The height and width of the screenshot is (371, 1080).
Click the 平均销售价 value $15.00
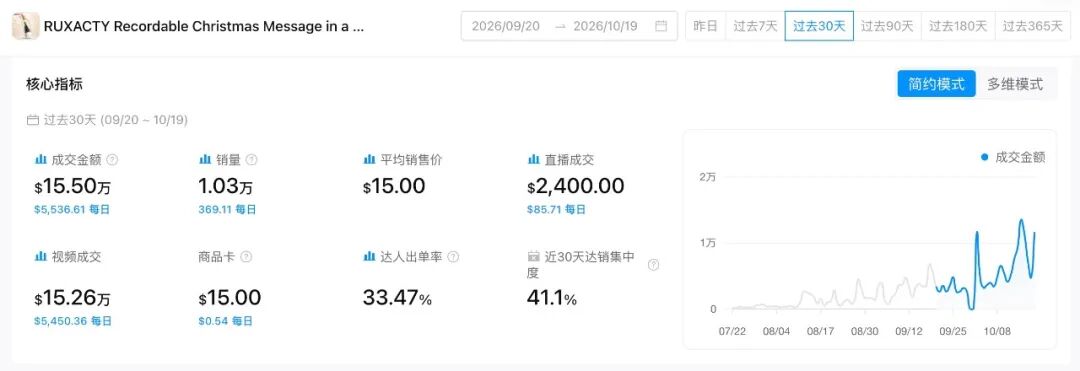tap(394, 186)
